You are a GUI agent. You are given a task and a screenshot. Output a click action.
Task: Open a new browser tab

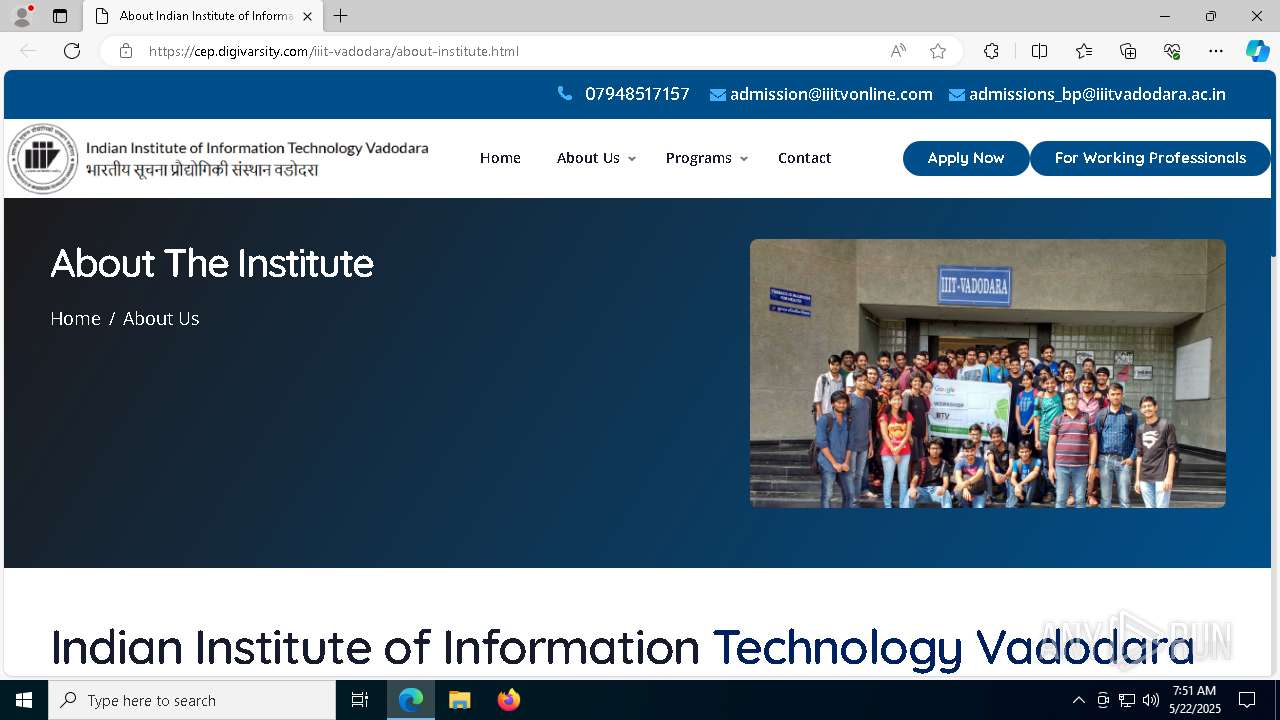pyautogui.click(x=341, y=16)
